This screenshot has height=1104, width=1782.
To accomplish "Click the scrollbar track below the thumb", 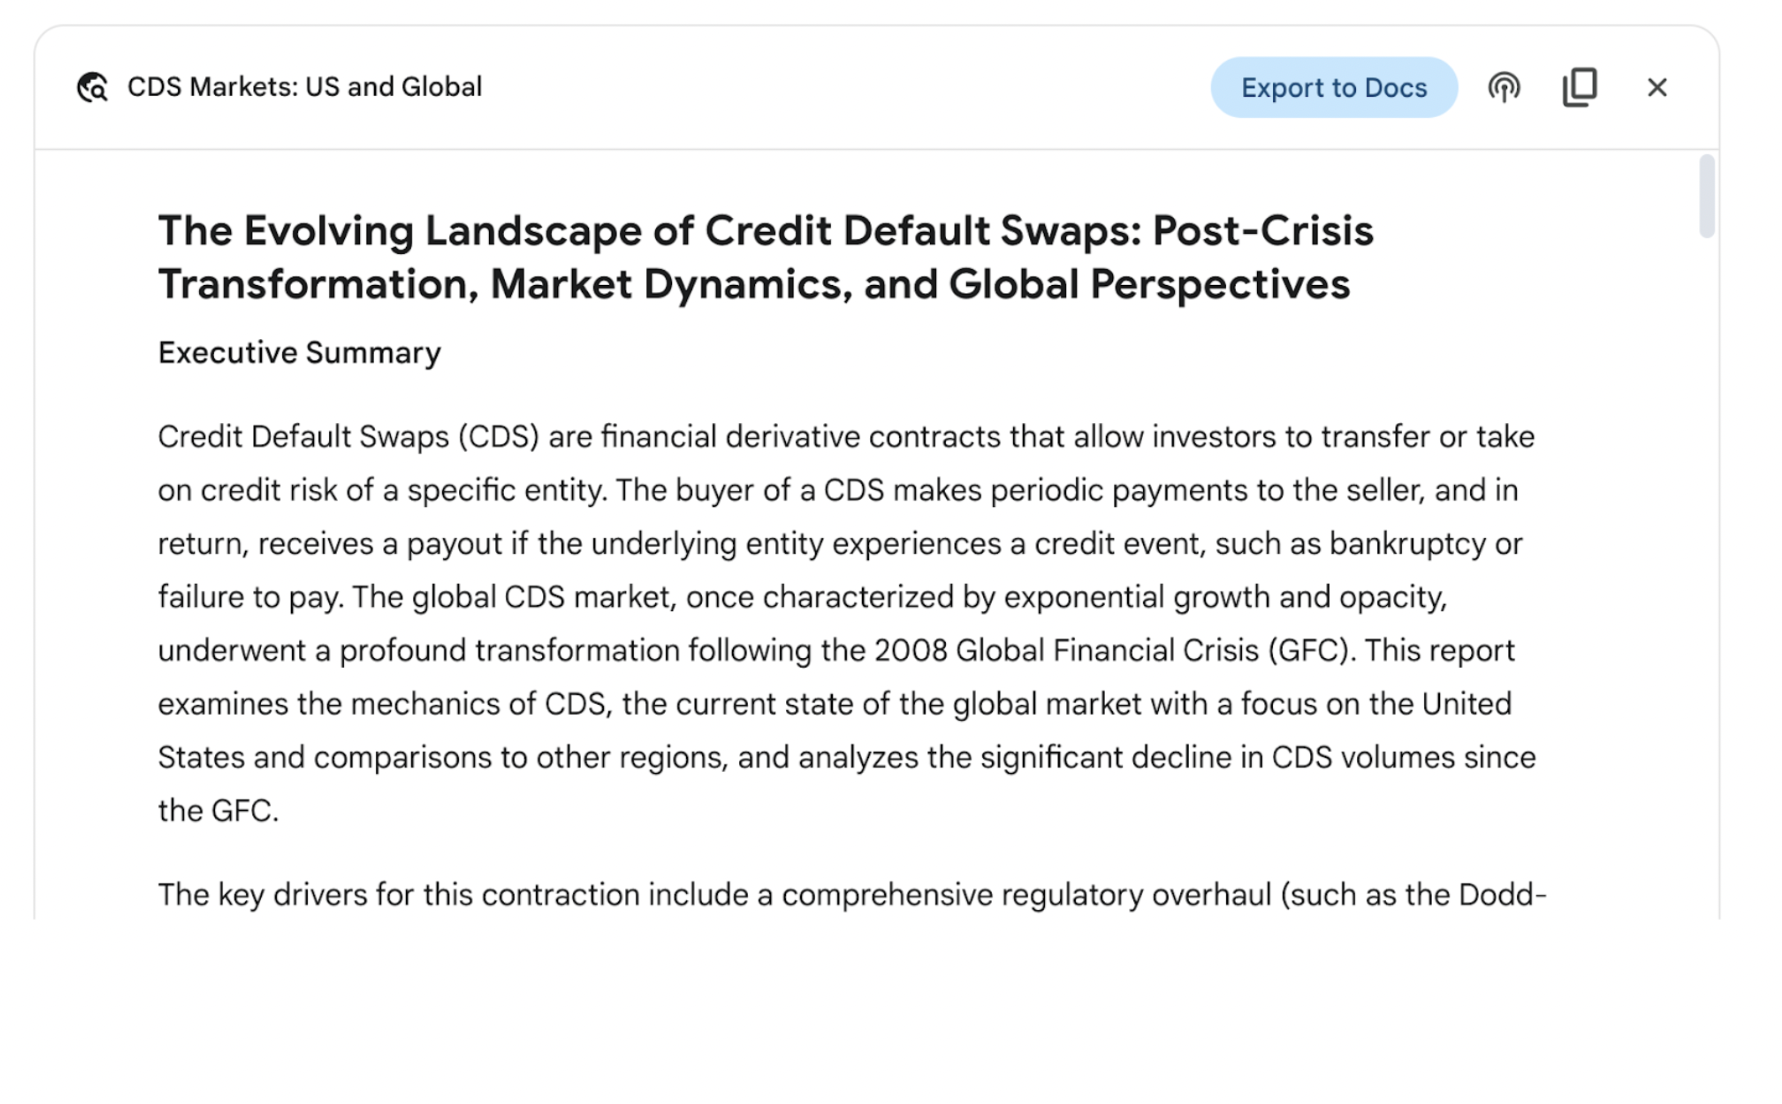I will 1707,580.
